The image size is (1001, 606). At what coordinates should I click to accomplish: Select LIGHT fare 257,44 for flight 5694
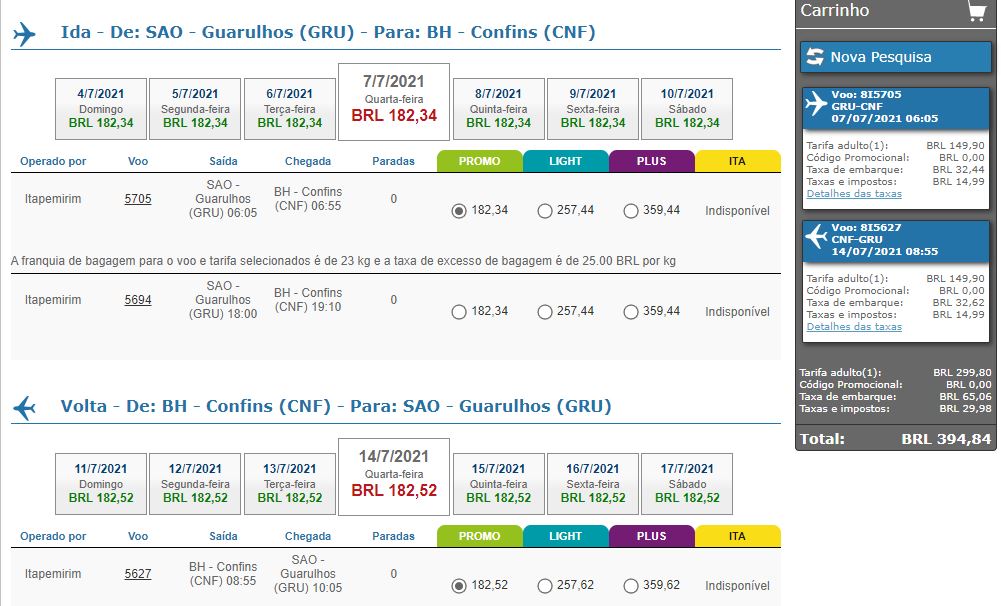point(545,312)
